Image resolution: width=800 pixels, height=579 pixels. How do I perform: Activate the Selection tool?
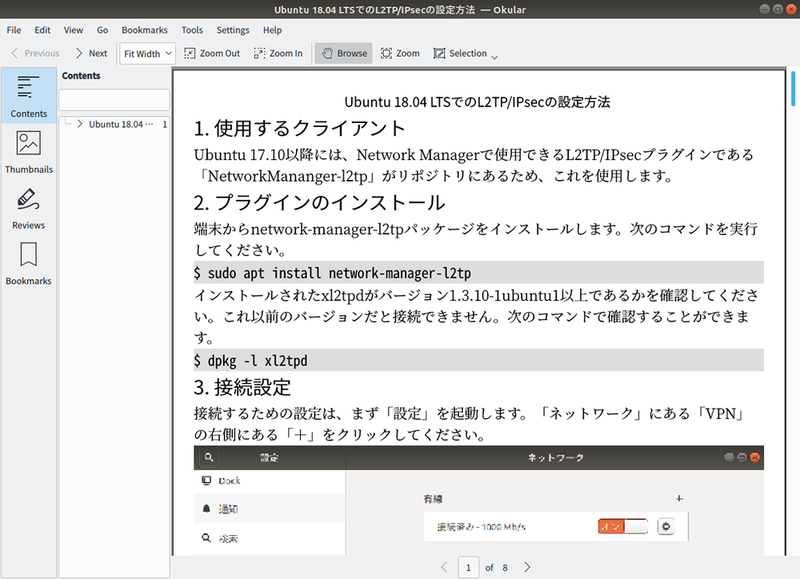click(460, 53)
